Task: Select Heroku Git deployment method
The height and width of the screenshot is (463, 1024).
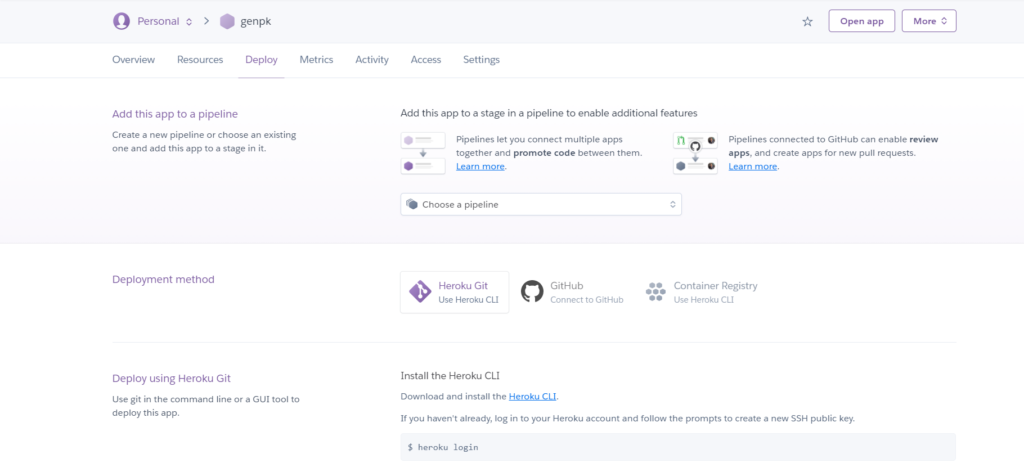Action: (x=455, y=292)
